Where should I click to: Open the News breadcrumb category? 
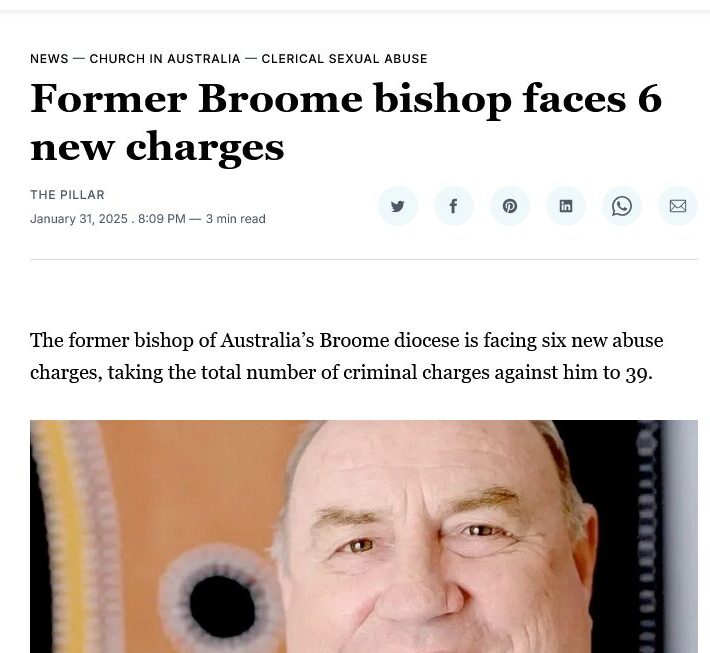49,59
